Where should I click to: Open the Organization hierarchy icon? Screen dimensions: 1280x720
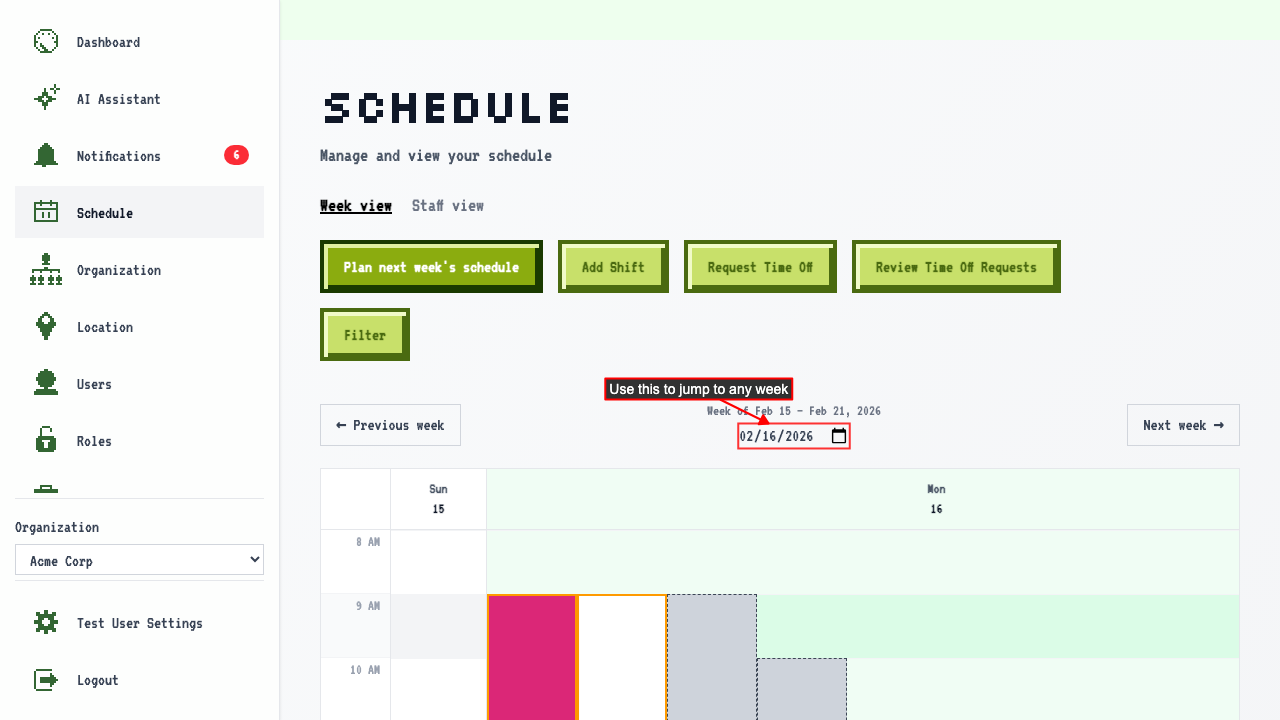(x=46, y=269)
